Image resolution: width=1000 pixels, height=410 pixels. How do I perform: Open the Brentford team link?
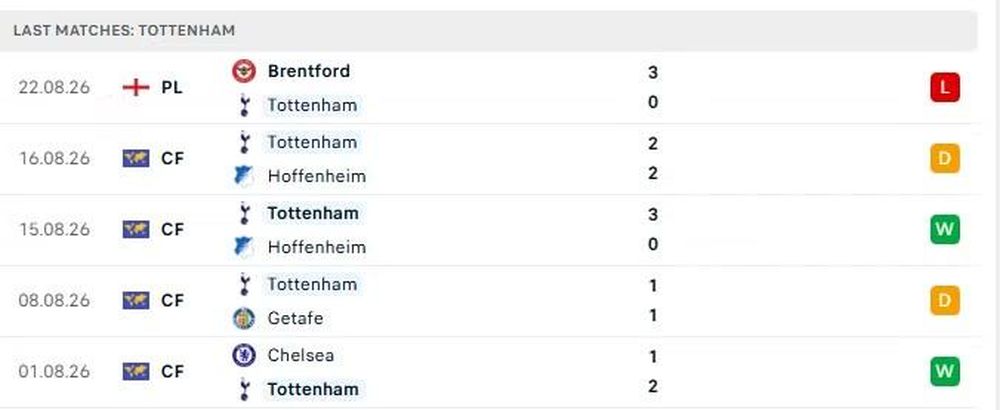[x=309, y=71]
